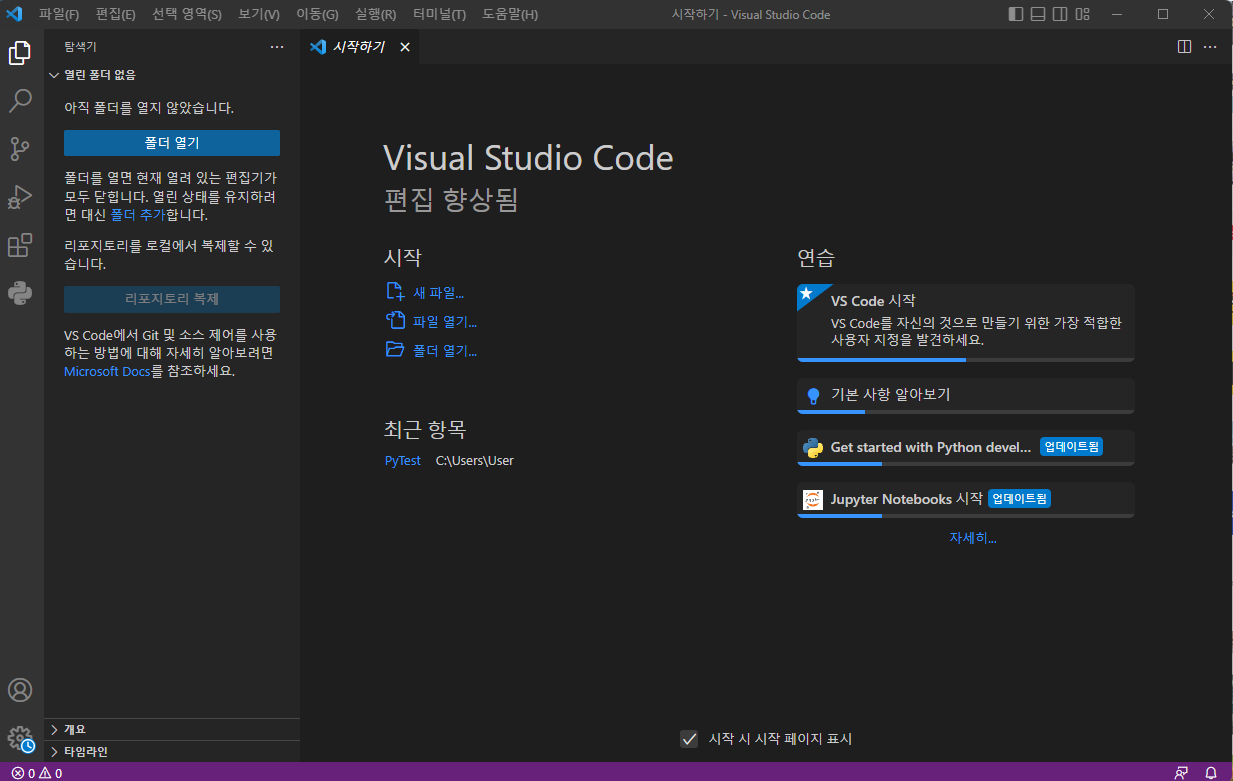The image size is (1233, 781).
Task: Click the lightbulb icon on 기본 사항 card
Action: pos(813,395)
